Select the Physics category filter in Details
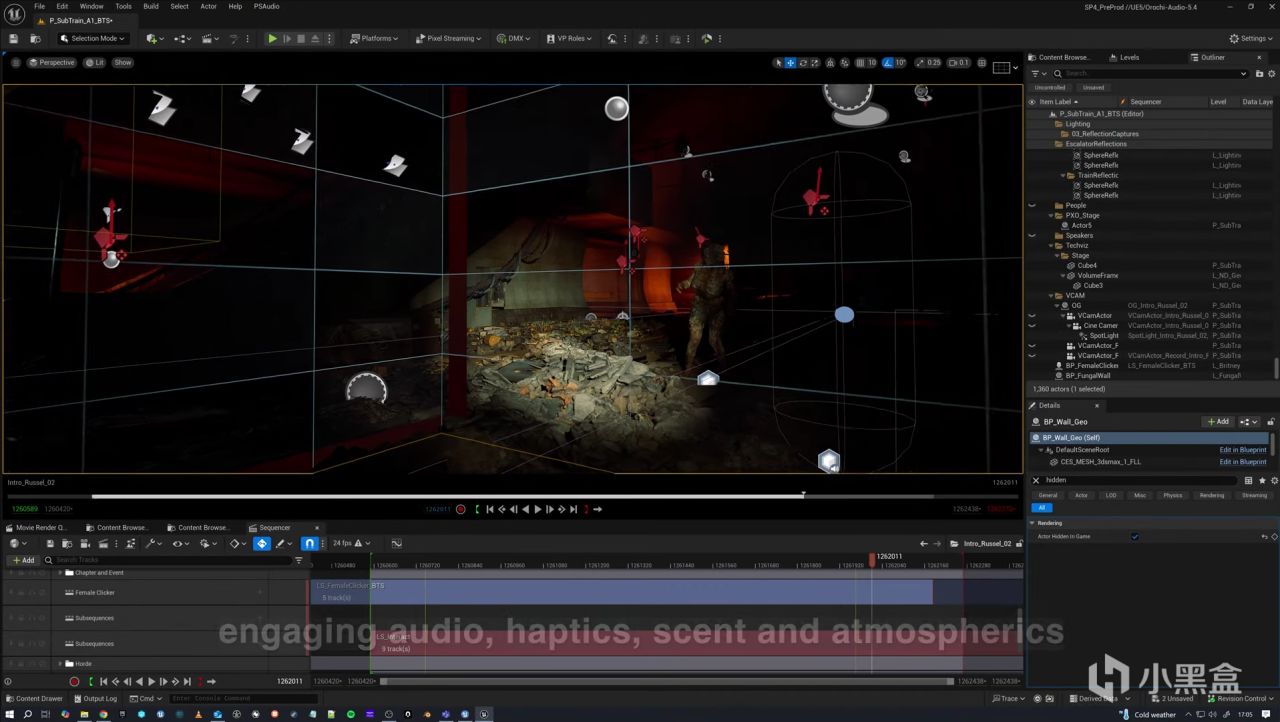 (1172, 495)
